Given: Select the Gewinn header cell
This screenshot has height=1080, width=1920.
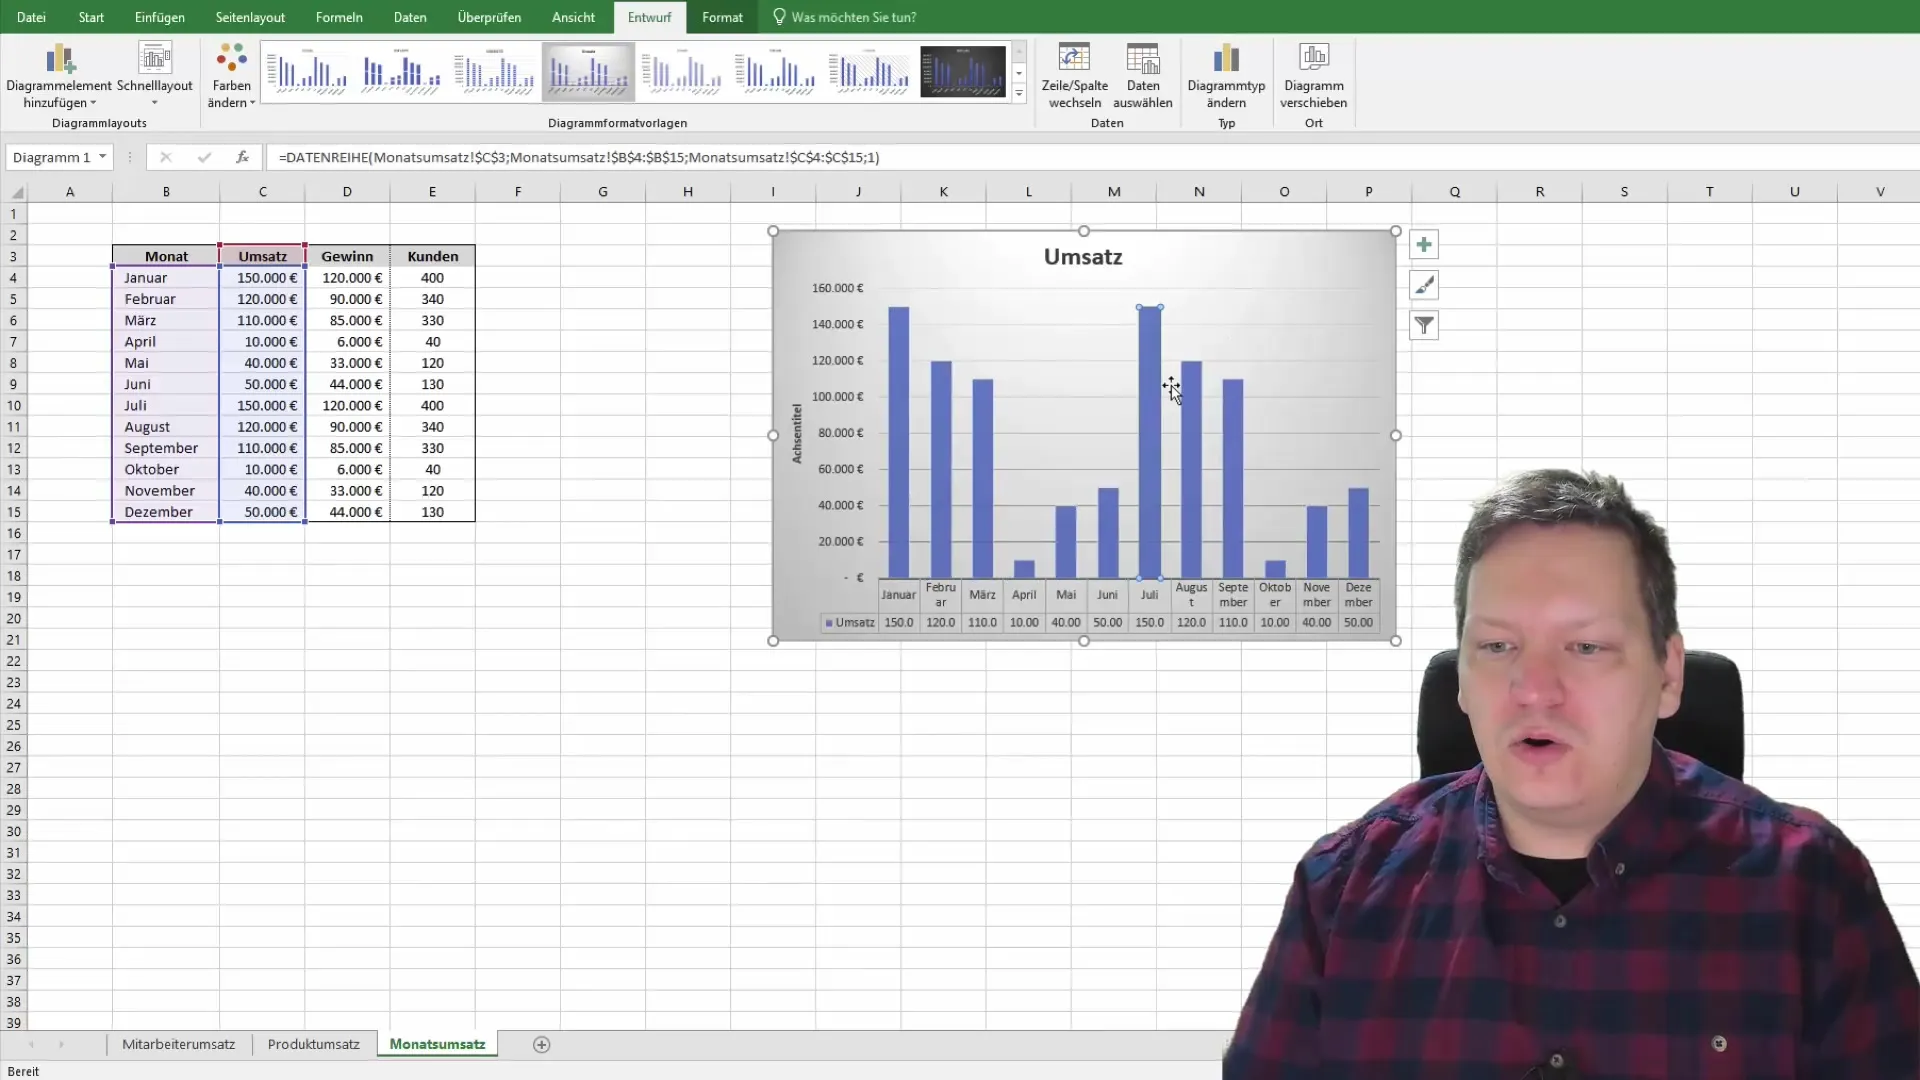Looking at the screenshot, I should click(347, 256).
